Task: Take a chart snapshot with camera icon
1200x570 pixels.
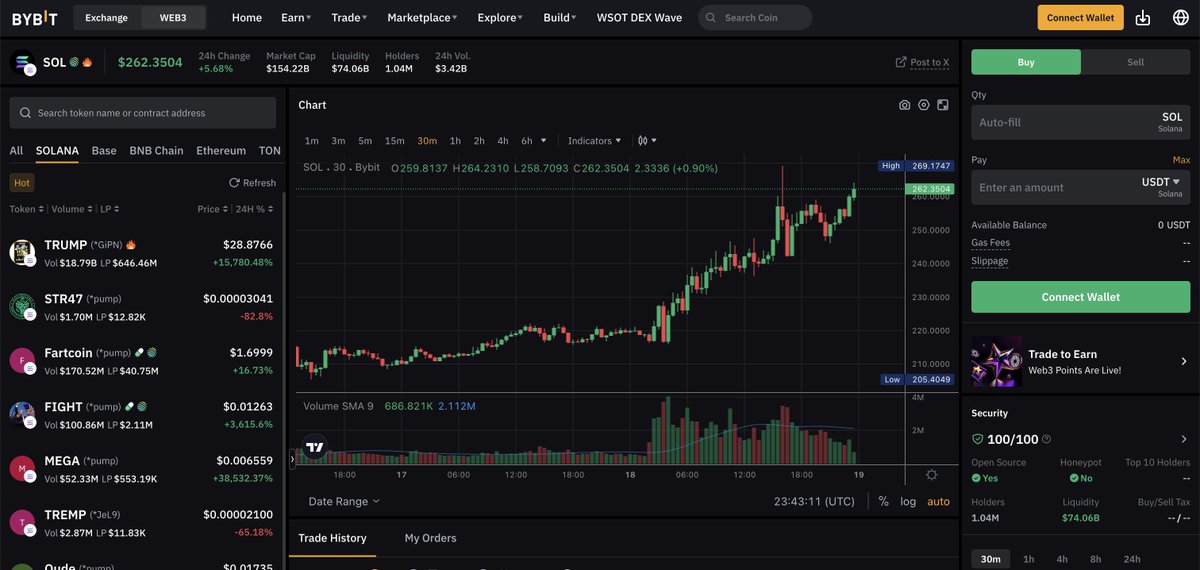Action: pyautogui.click(x=905, y=105)
